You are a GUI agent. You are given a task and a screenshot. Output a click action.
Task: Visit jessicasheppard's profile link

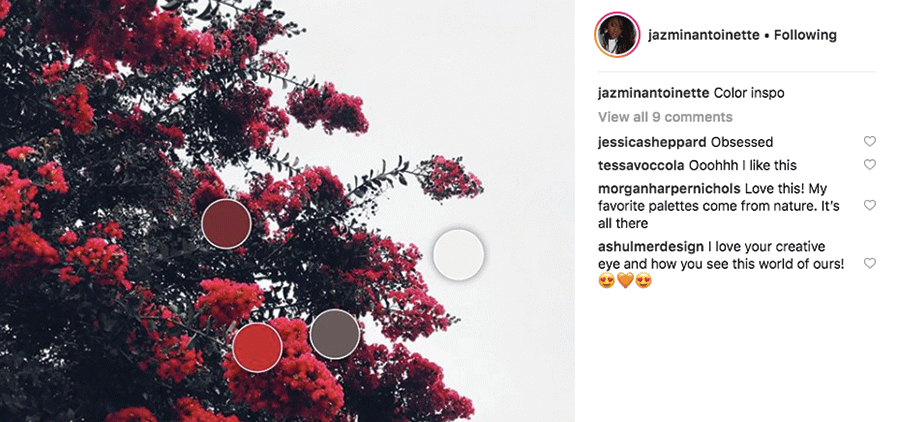(x=652, y=142)
